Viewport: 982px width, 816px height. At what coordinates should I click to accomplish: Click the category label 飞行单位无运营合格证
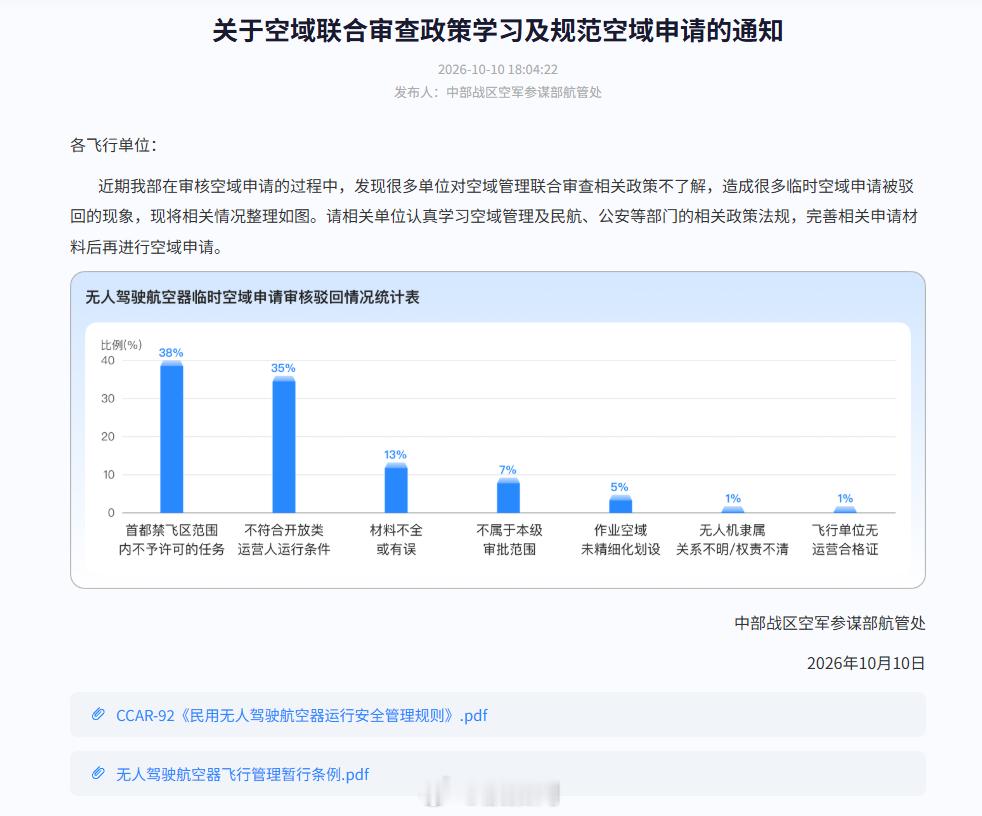(x=845, y=540)
